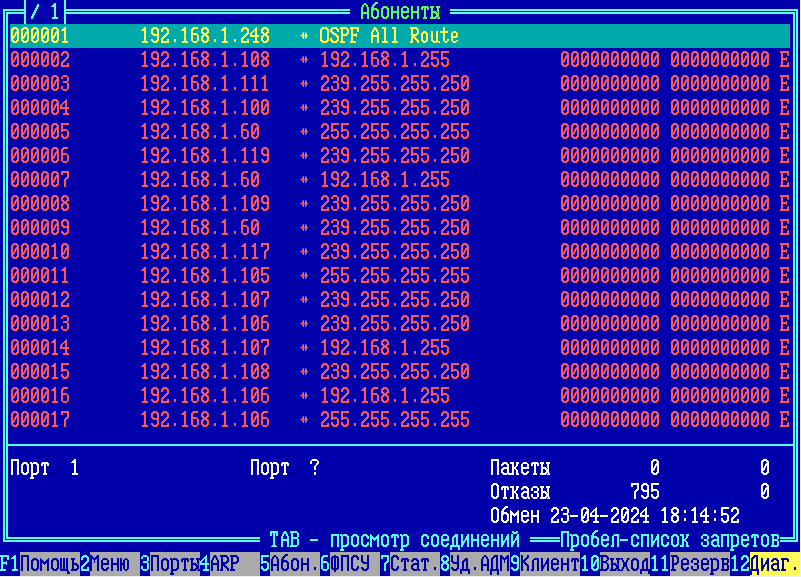Click Резерв function key item
Viewport: 801px width, 577px height.
pyautogui.click(x=699, y=564)
